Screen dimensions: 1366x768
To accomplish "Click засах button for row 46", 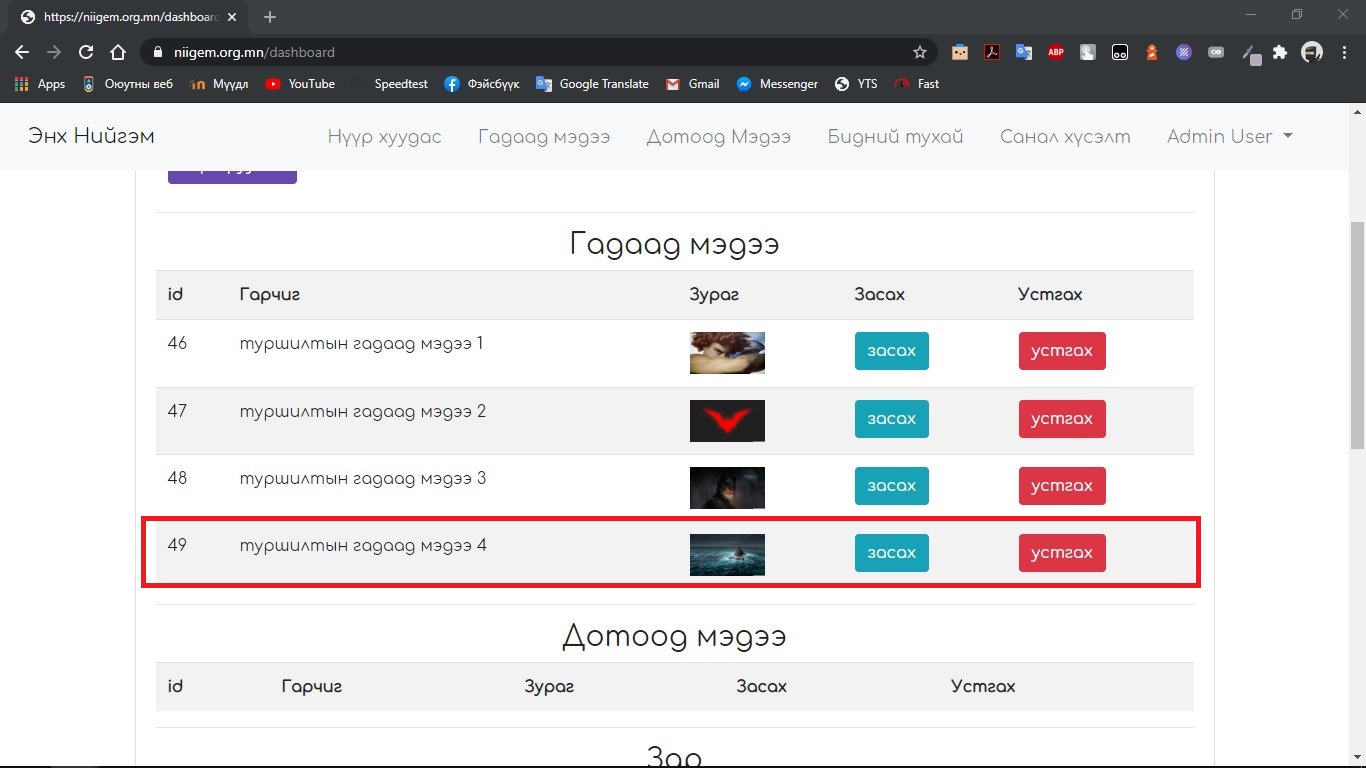I will pos(891,351).
